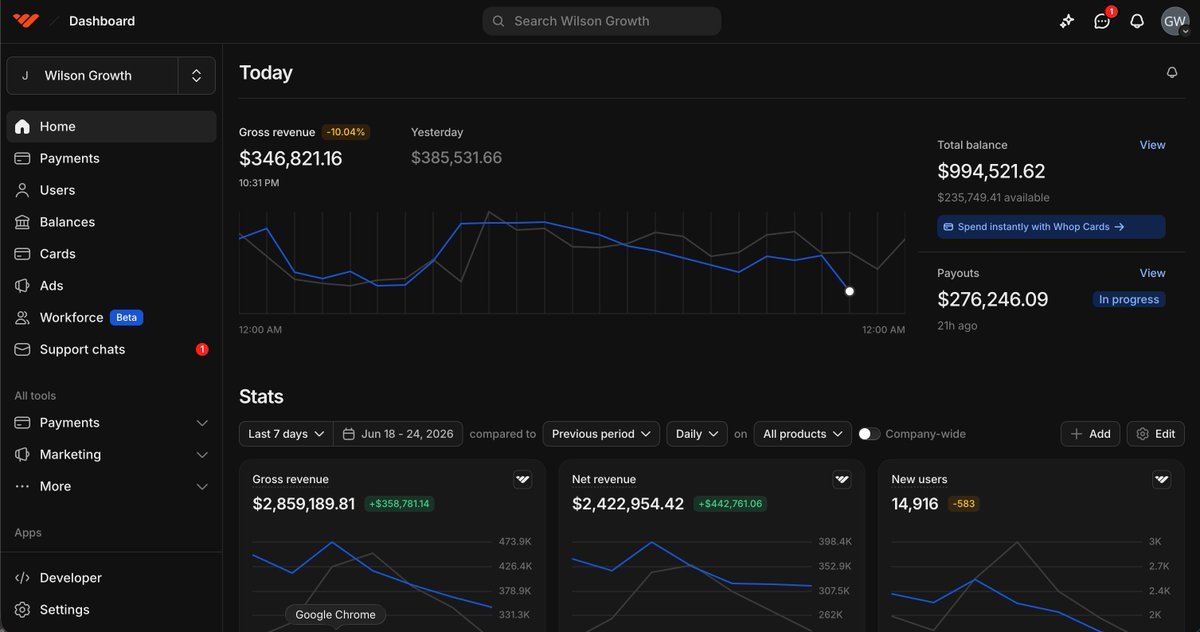Open the AI sparkle assistant icon
1200x632 pixels.
pyautogui.click(x=1067, y=21)
